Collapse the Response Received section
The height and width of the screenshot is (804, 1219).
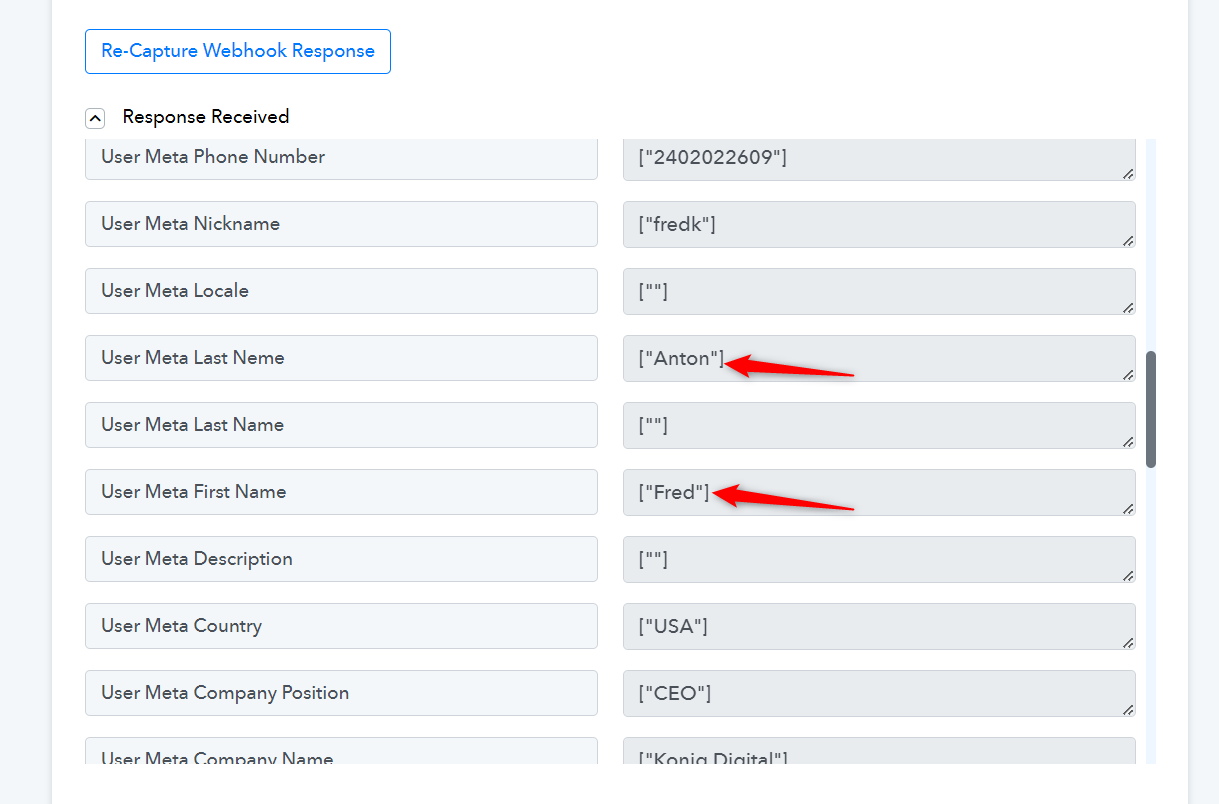(95, 118)
